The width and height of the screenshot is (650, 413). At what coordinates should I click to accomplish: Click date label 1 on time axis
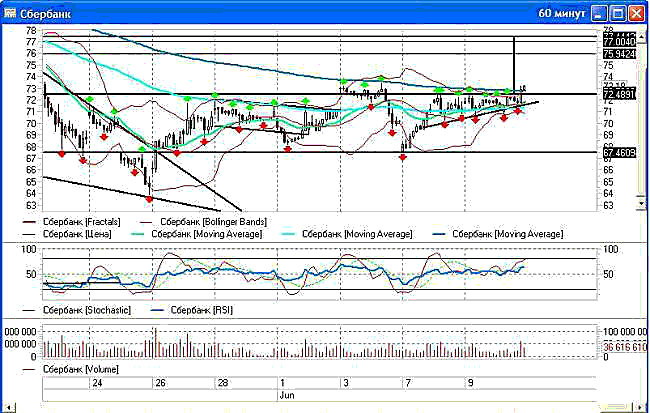pos(282,383)
